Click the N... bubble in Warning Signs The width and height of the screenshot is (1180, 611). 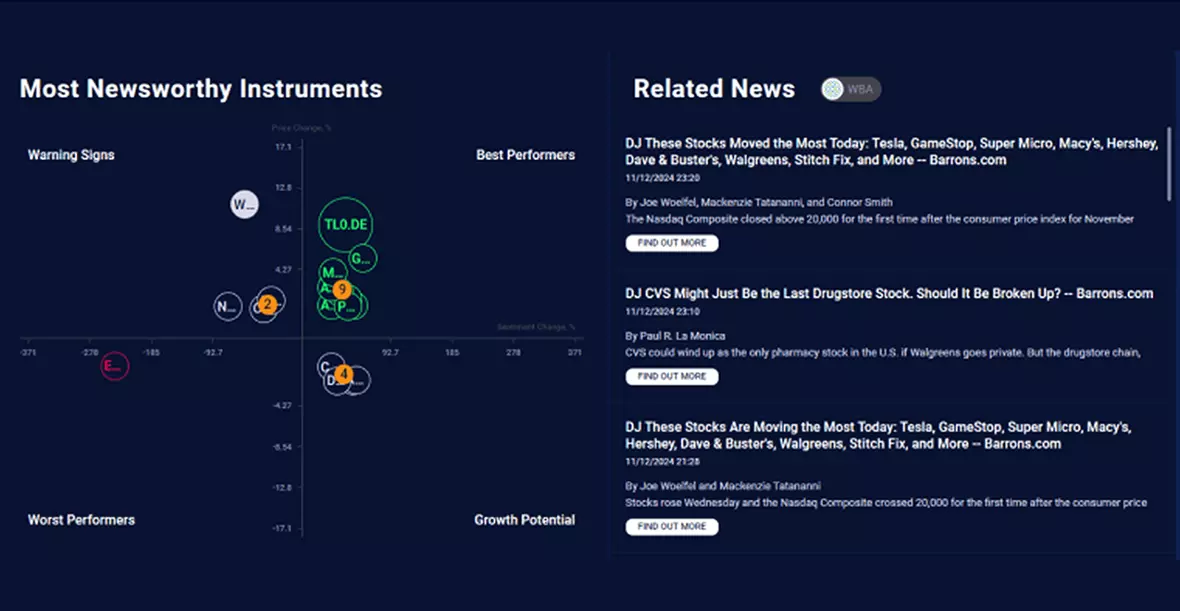(227, 306)
